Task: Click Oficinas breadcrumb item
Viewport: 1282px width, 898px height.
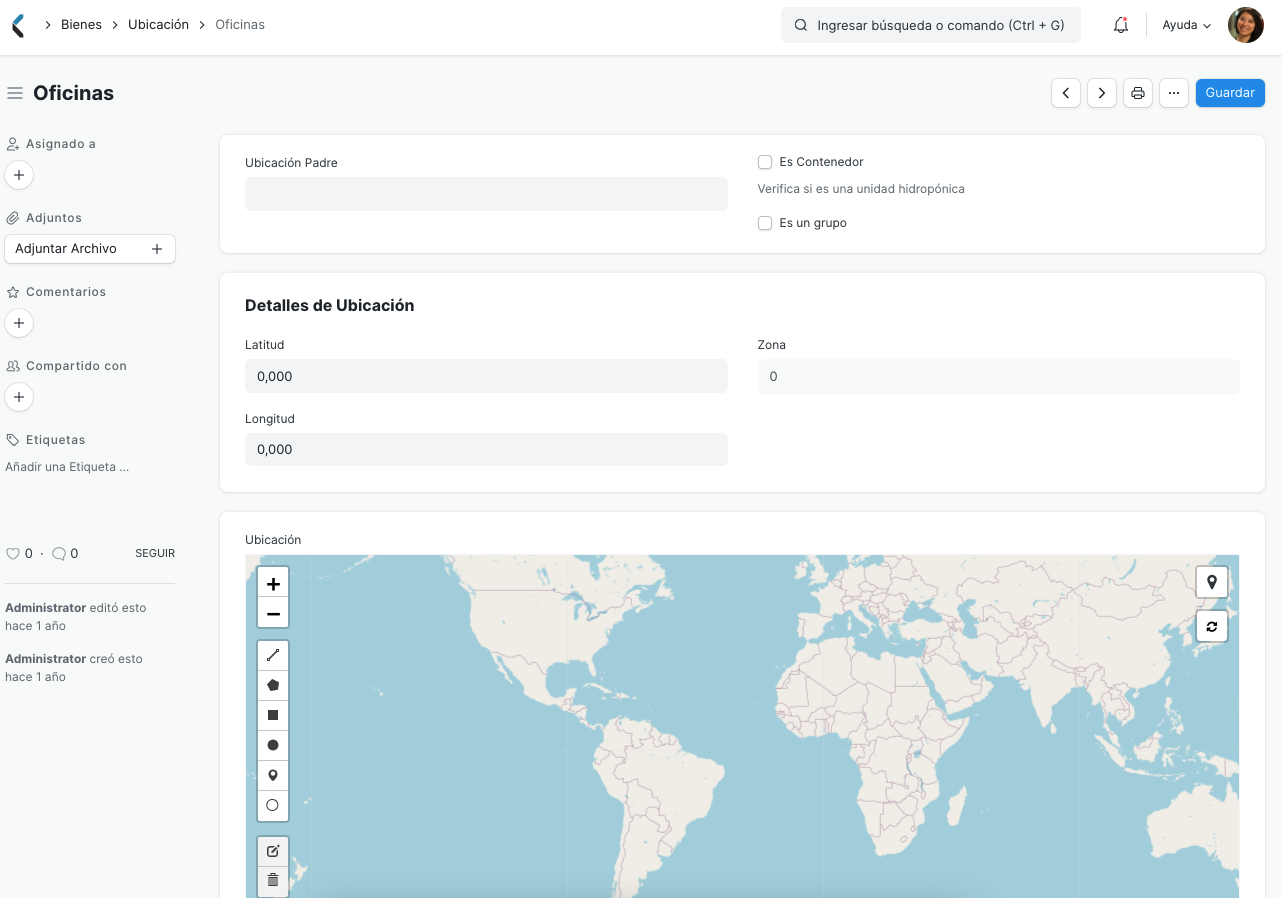Action: 240,25
